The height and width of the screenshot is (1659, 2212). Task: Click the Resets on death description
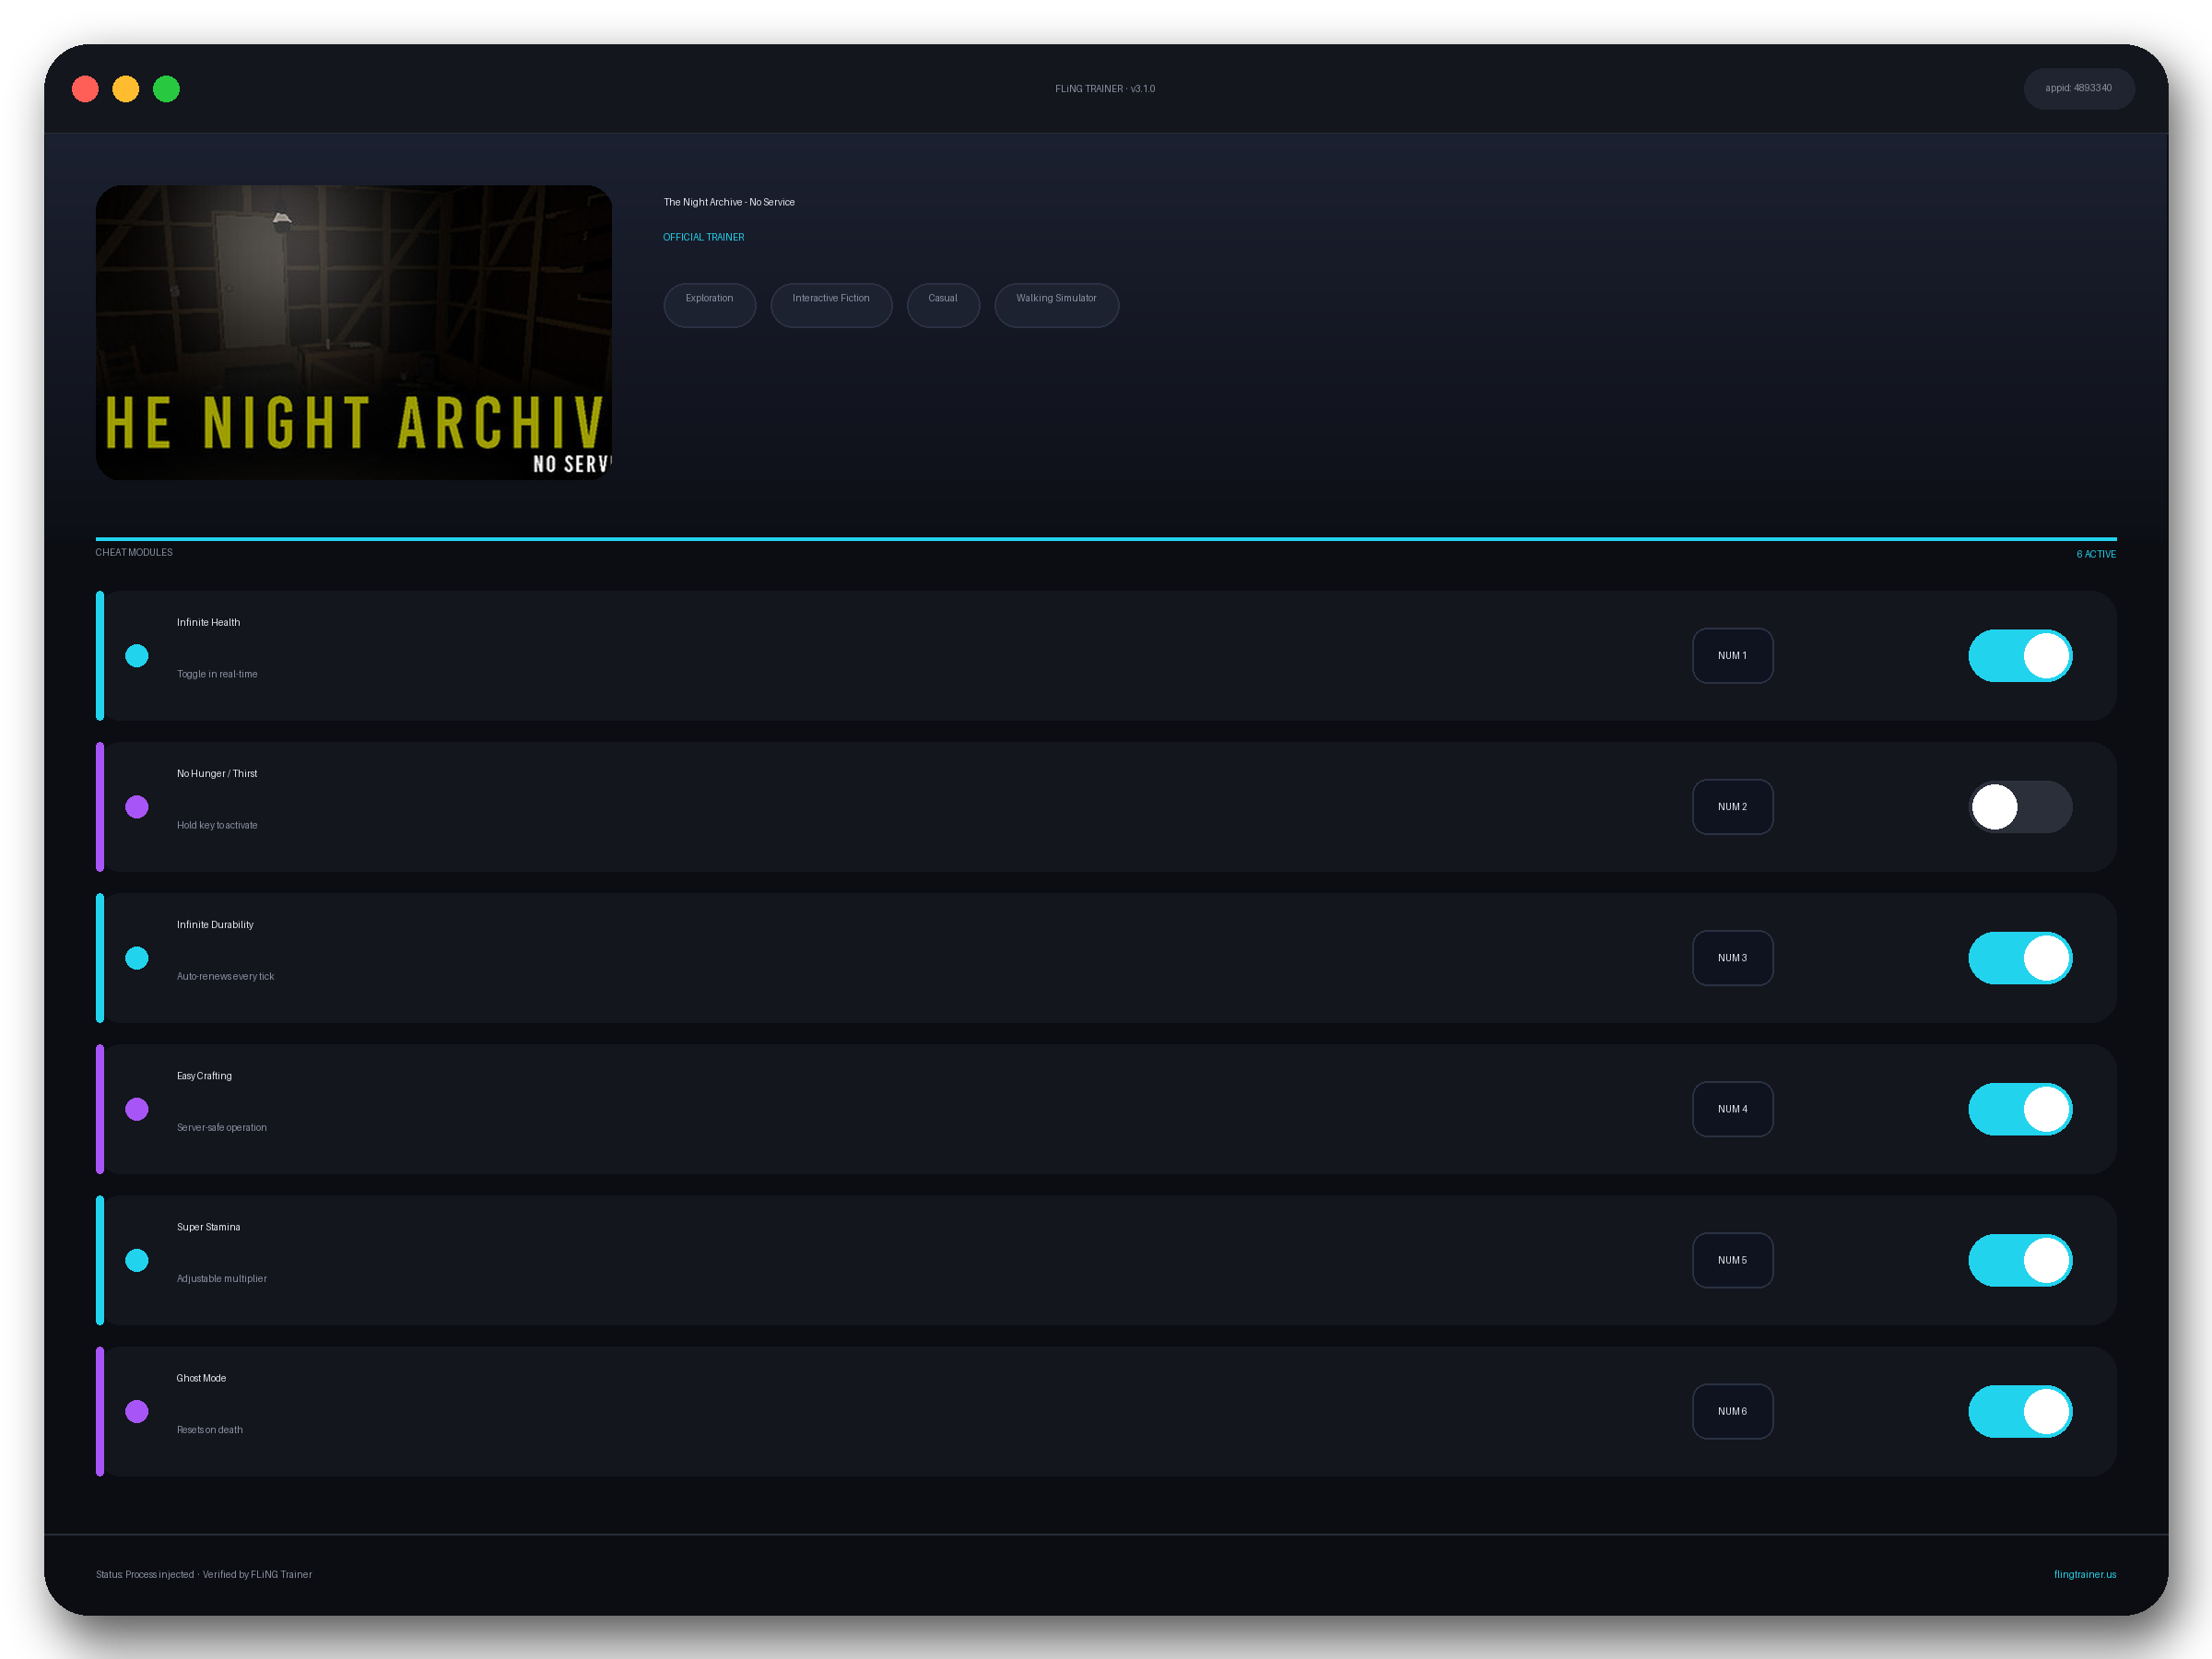tap(209, 1429)
